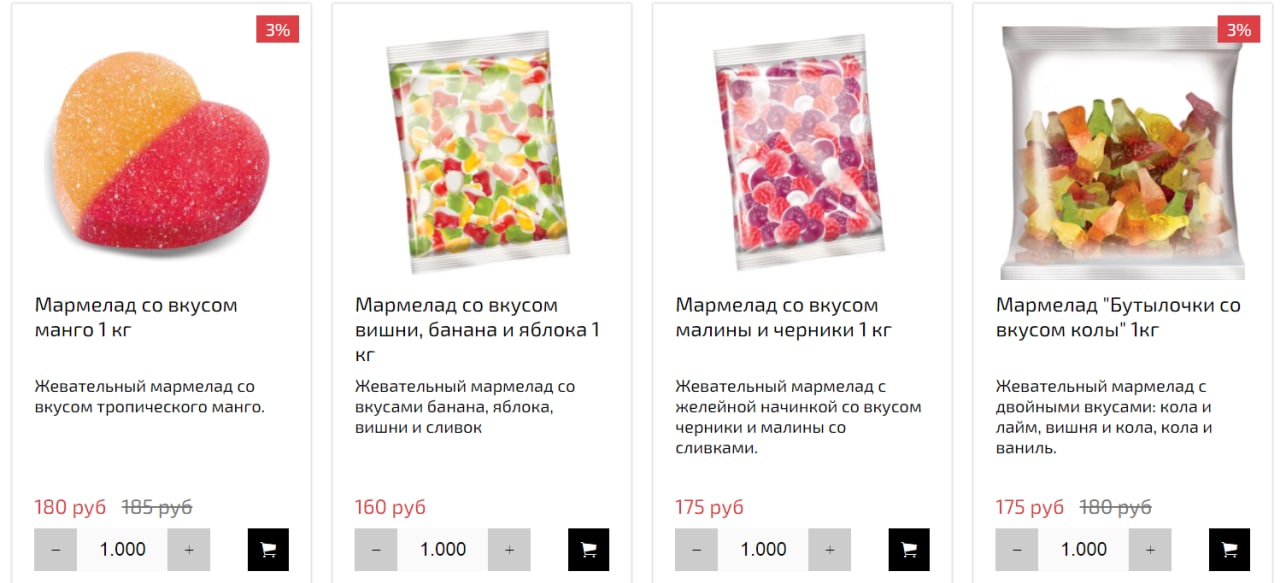
Task: Add raspberry and blueberry marmalade to cart
Action: click(x=909, y=549)
